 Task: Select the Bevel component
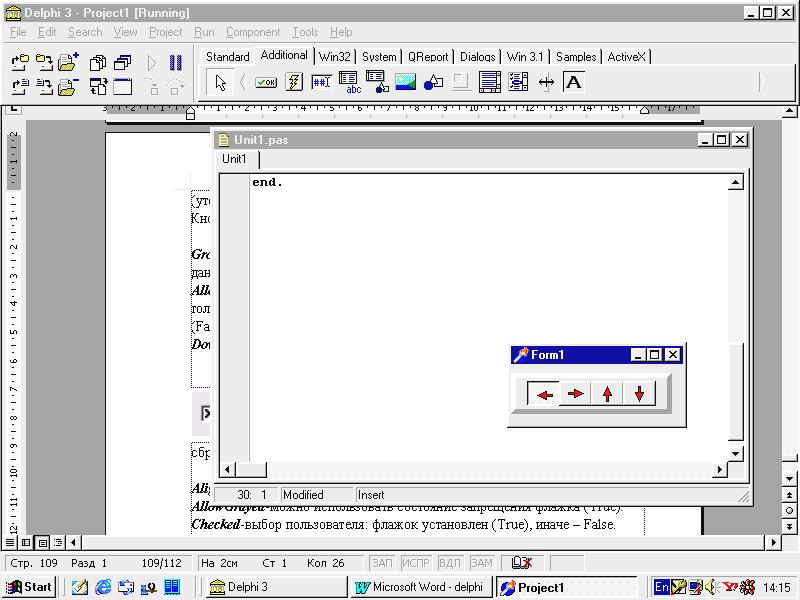(461, 82)
